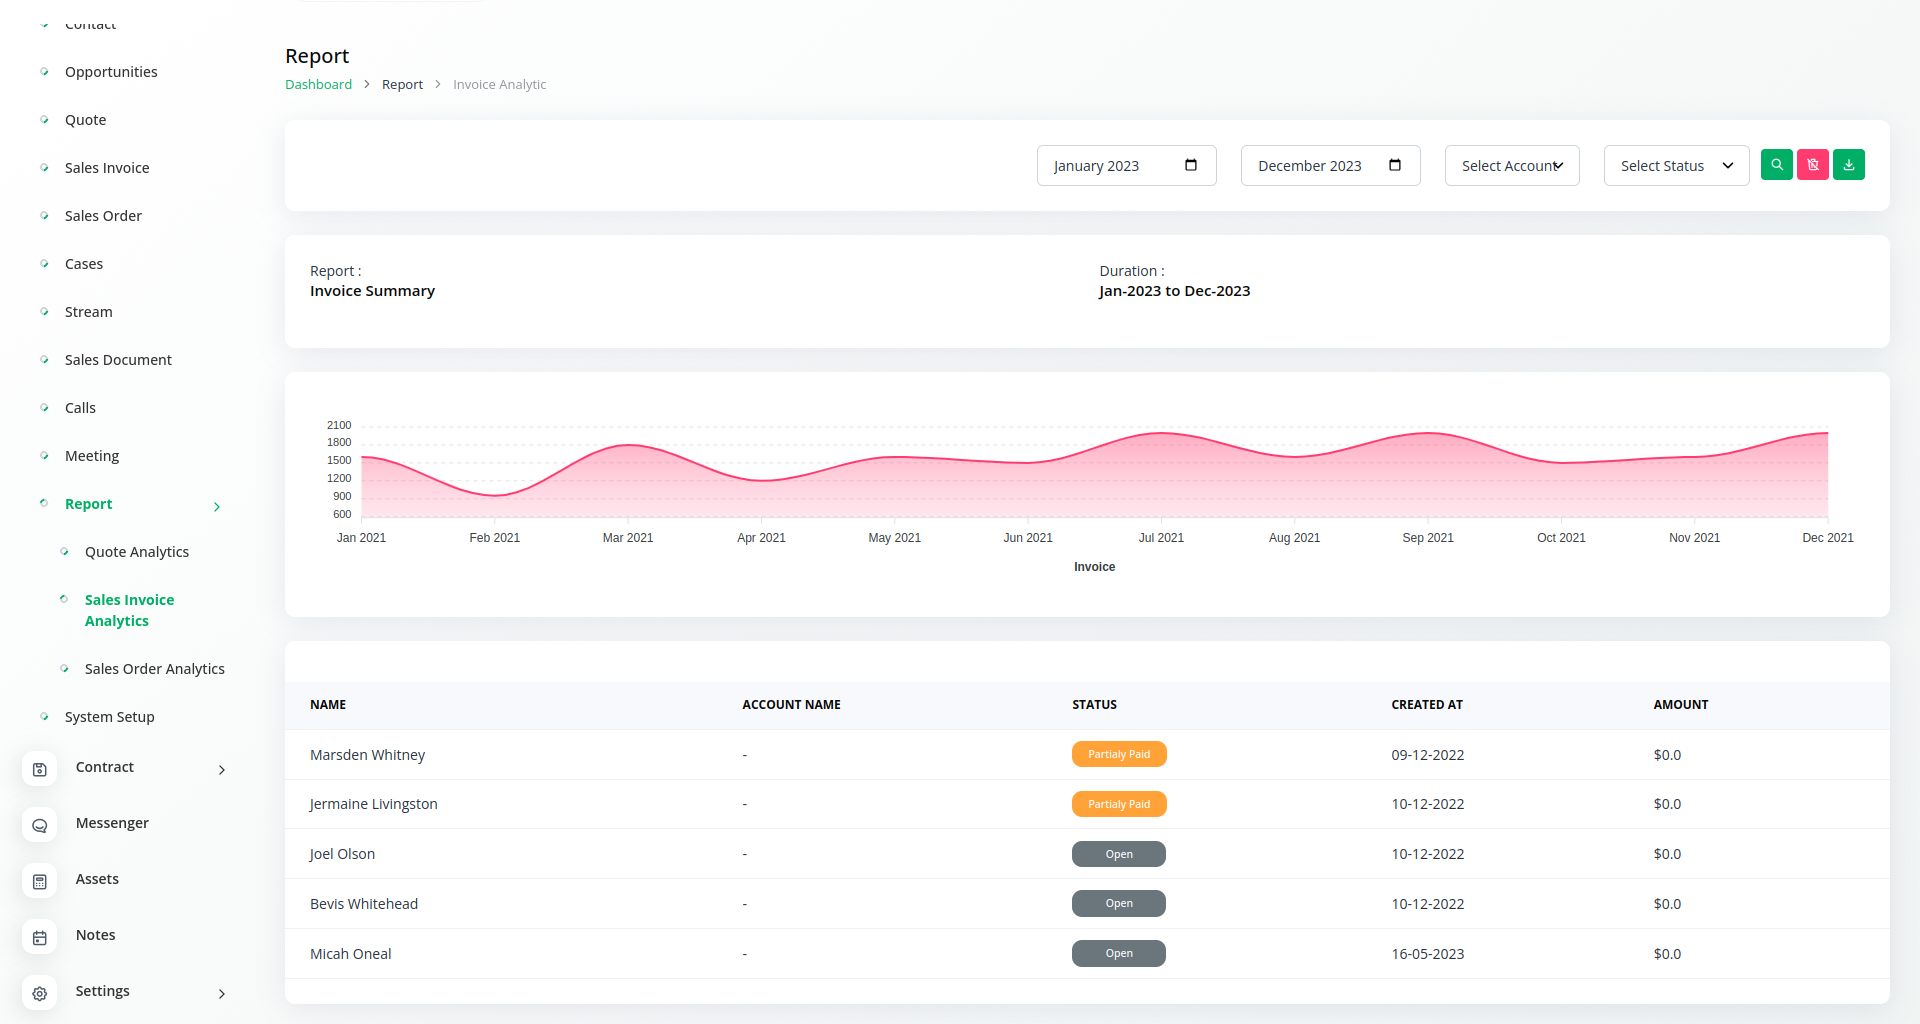Click the Partialy Paid badge for Marsden Whitney
The image size is (1920, 1024).
pyautogui.click(x=1118, y=754)
